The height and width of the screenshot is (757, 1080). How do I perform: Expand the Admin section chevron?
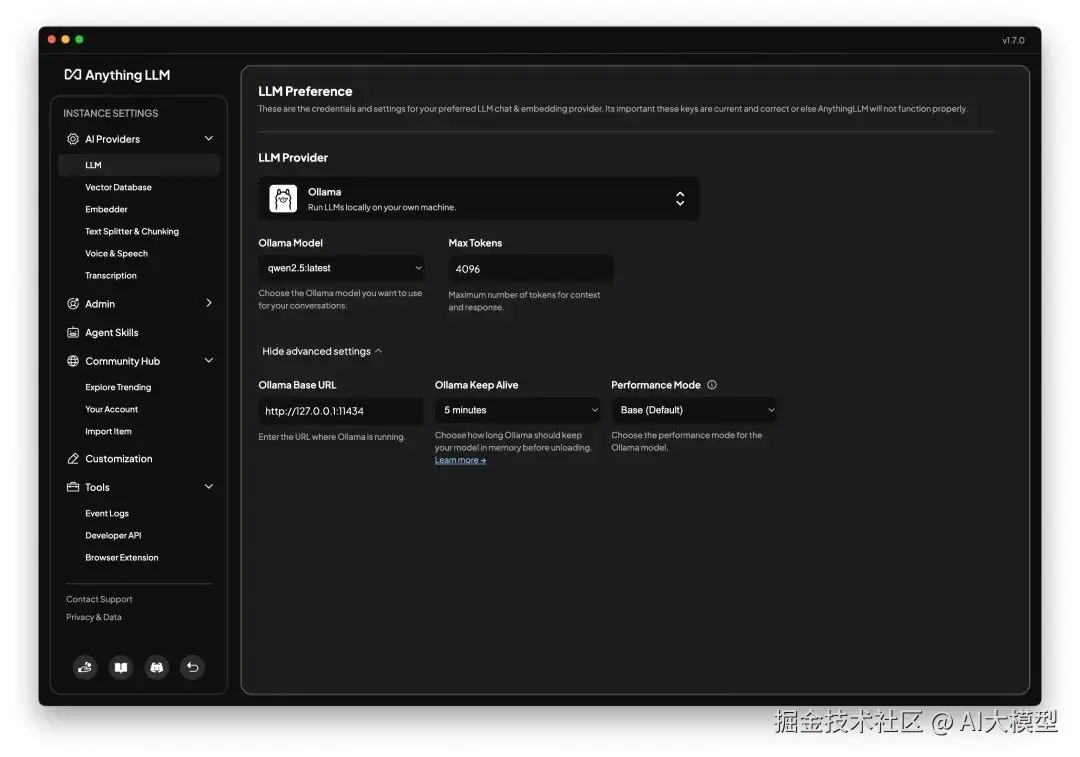pyautogui.click(x=209, y=303)
